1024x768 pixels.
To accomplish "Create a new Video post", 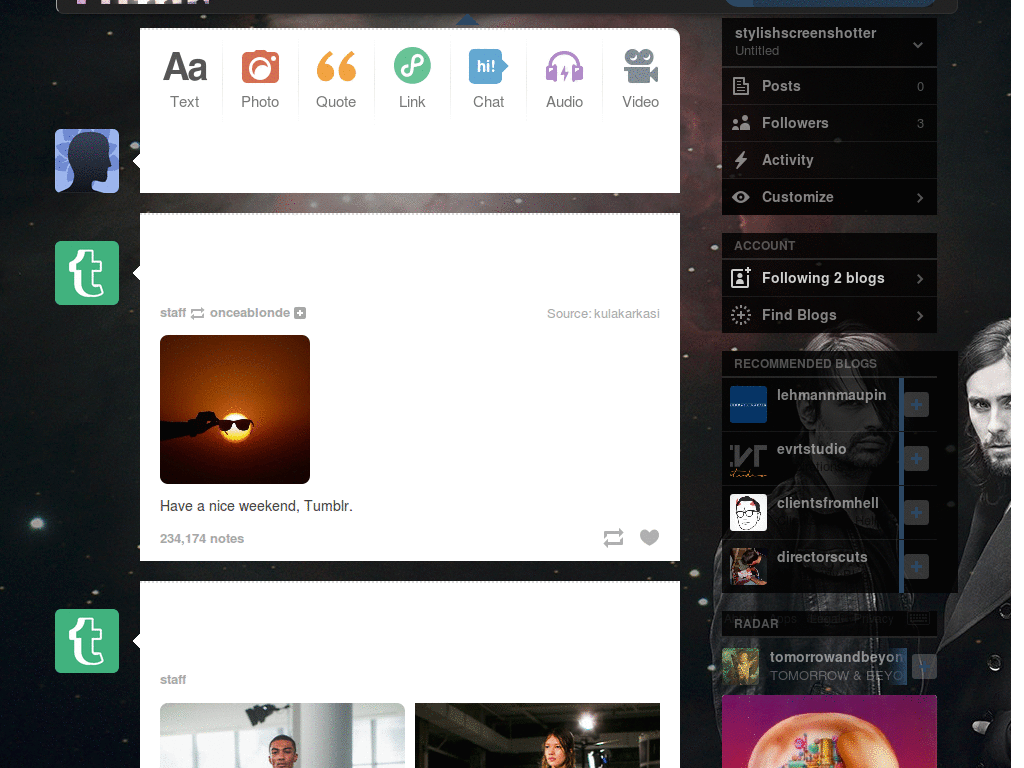I will [640, 79].
